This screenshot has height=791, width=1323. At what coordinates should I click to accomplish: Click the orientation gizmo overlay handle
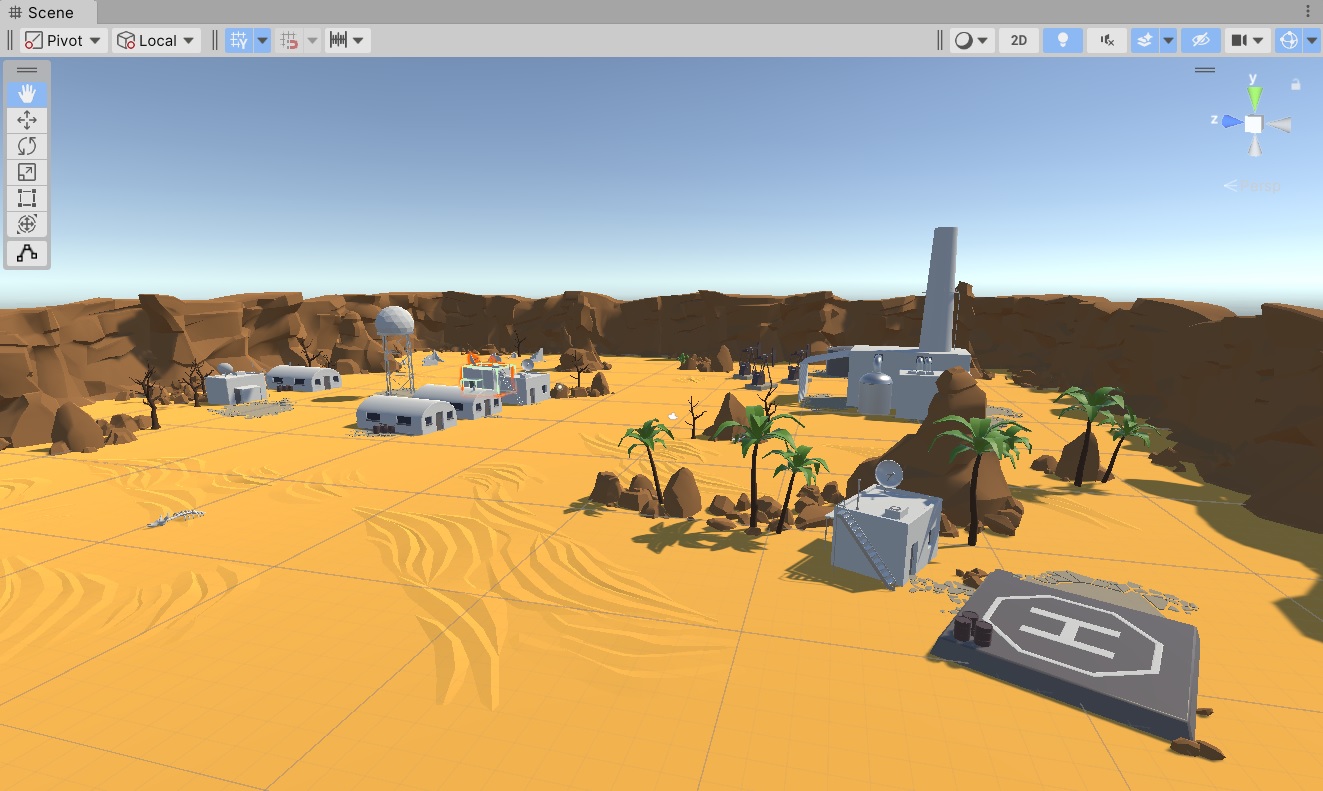point(1205,70)
